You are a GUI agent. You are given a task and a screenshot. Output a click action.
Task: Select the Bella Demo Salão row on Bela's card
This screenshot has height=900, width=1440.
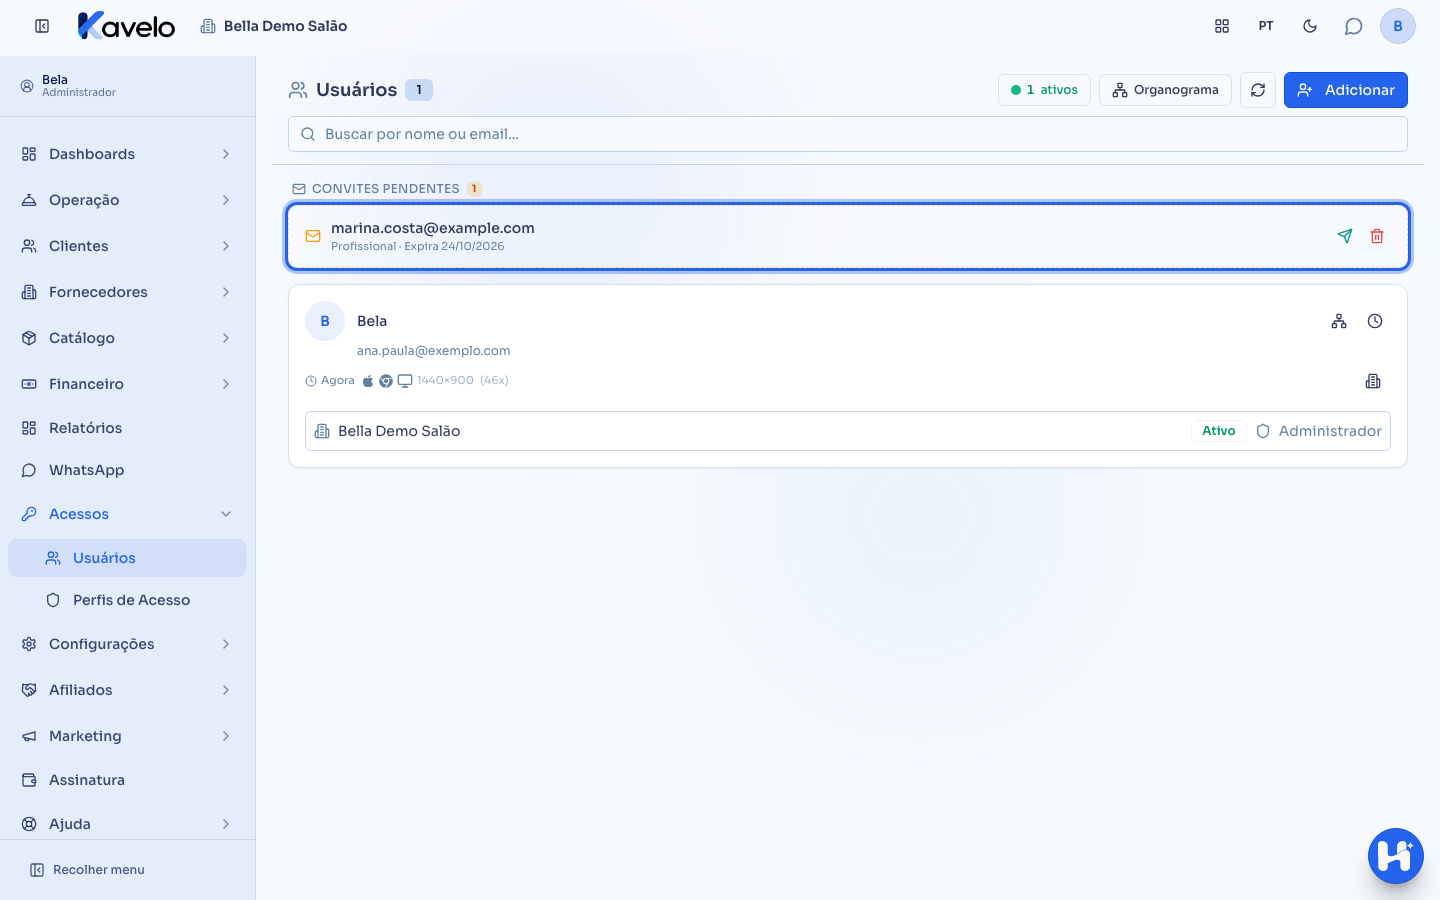pyautogui.click(x=848, y=431)
